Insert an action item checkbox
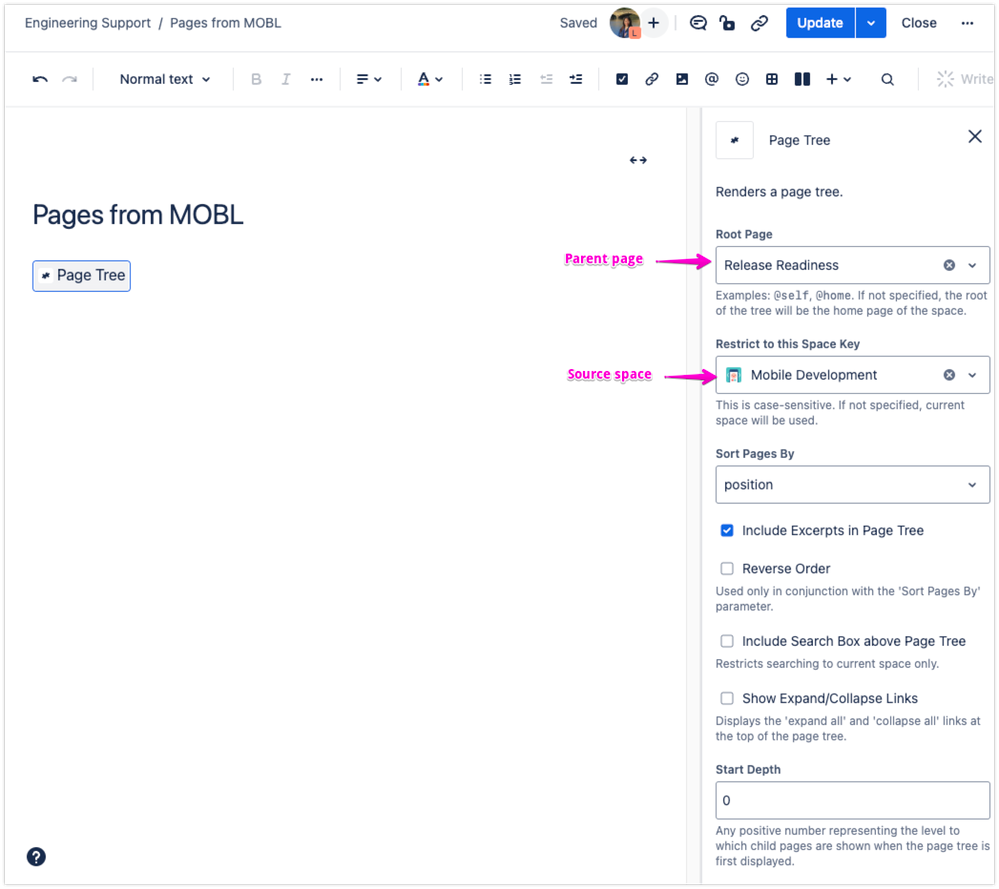 (x=622, y=79)
